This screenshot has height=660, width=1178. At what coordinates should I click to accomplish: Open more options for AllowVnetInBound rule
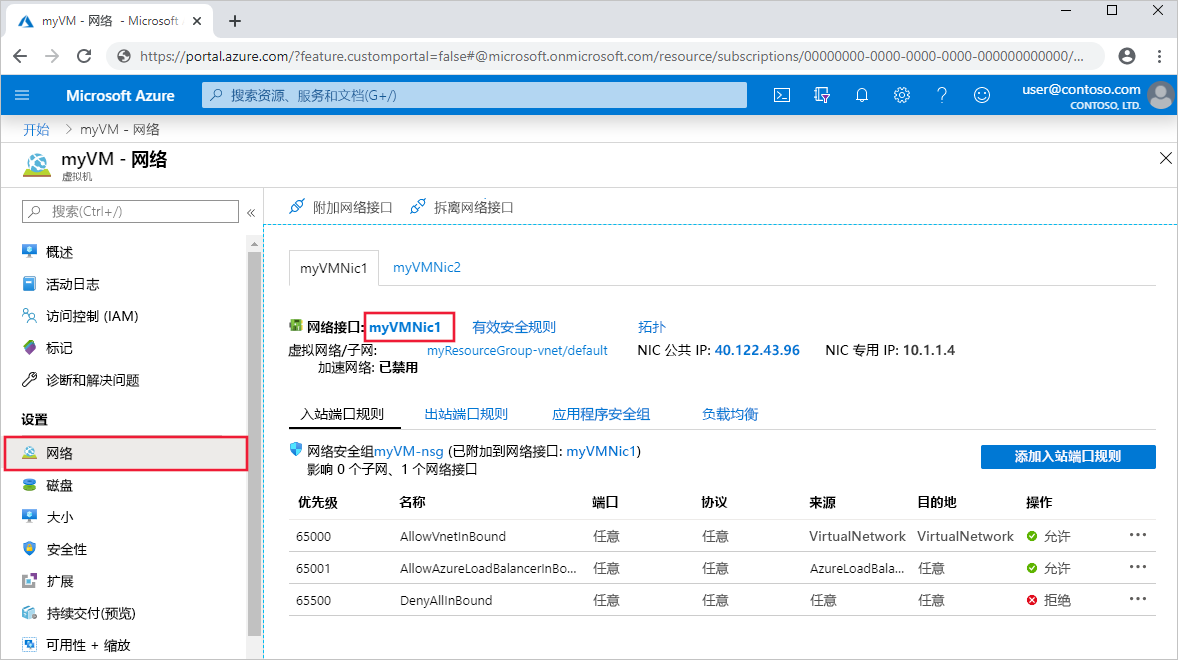tap(1137, 535)
